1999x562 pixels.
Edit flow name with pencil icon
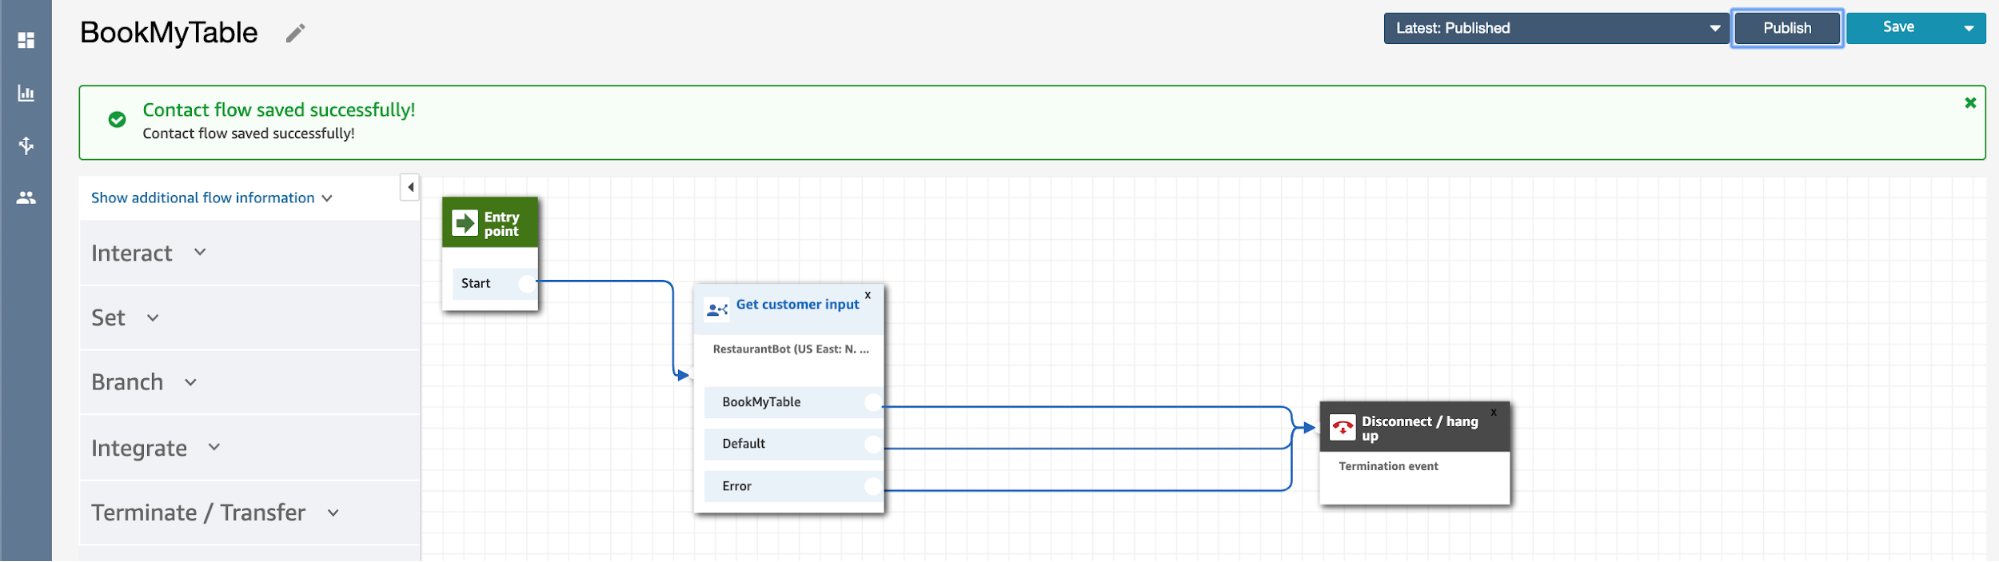[295, 34]
